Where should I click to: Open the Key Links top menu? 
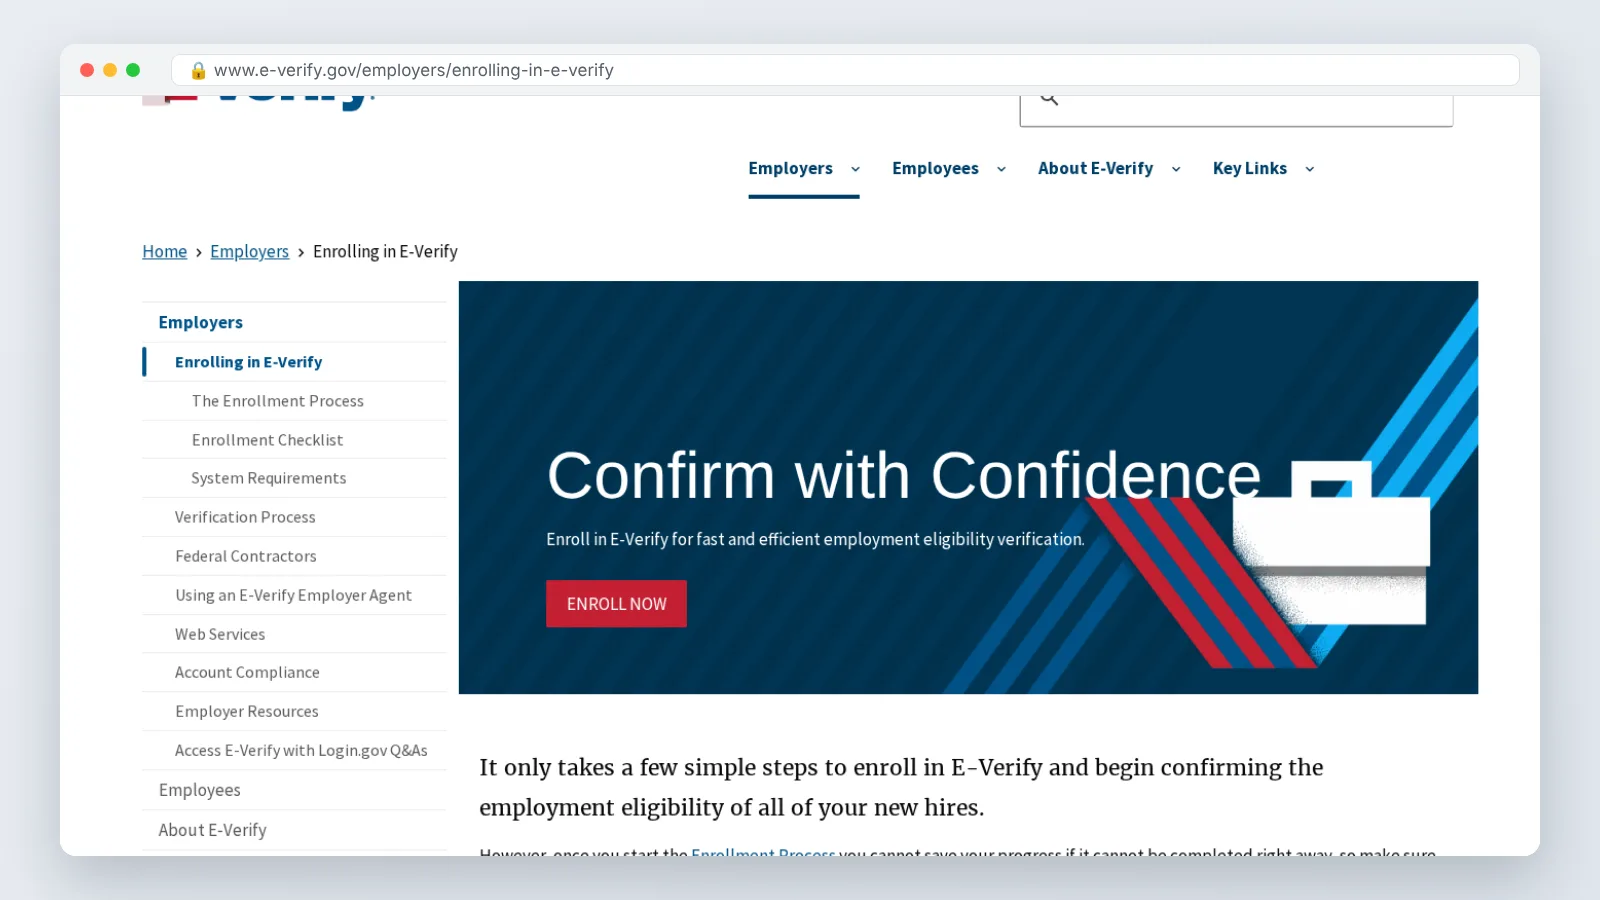pyautogui.click(x=1249, y=168)
